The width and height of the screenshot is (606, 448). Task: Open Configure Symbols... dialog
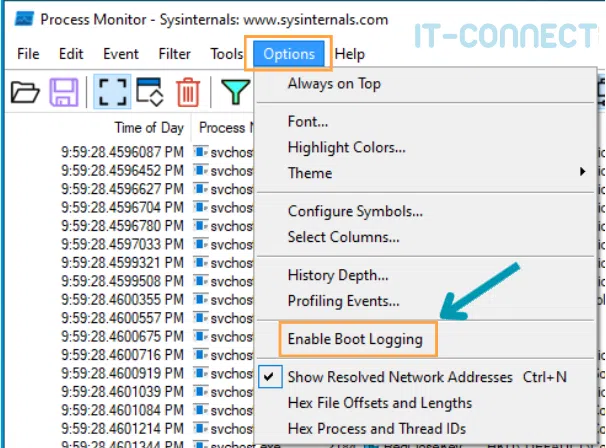coord(425,211)
